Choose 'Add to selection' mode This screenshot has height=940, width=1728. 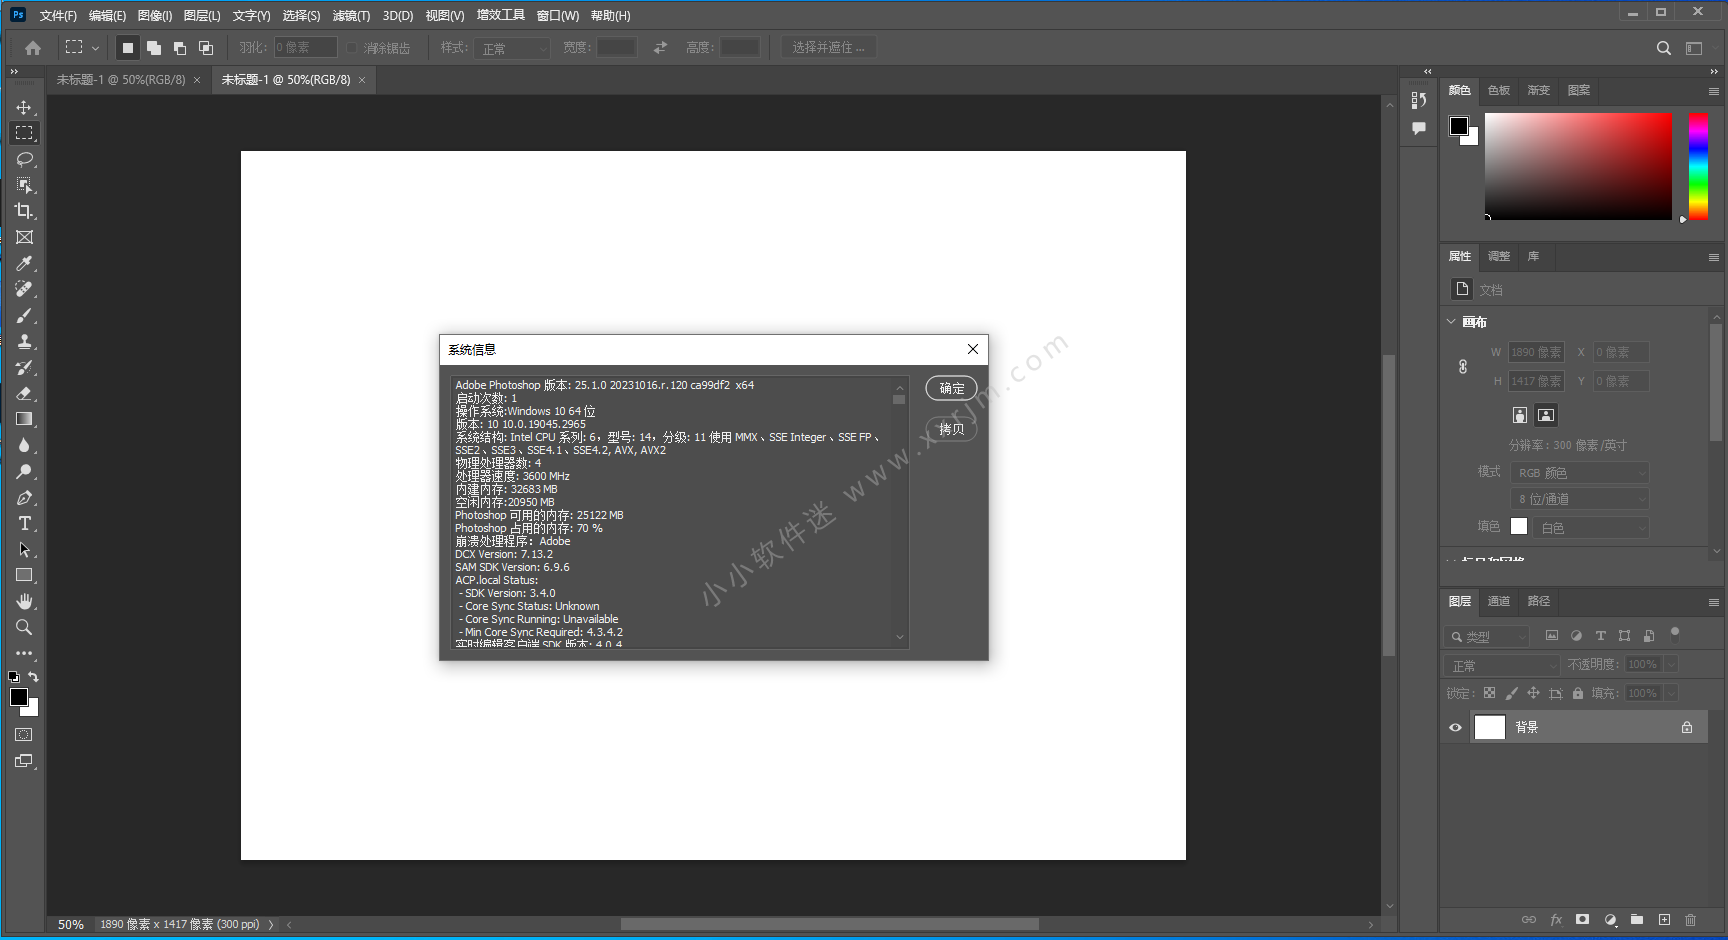tap(154, 48)
